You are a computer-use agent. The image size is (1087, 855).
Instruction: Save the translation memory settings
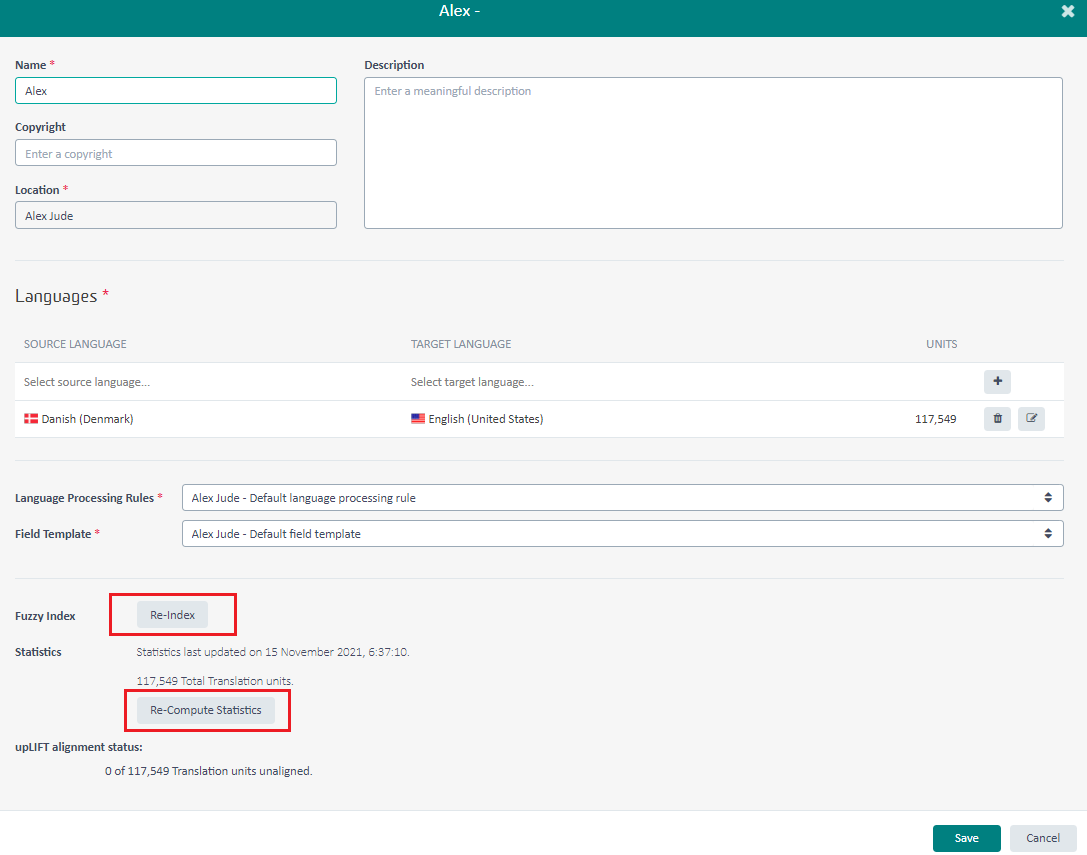pos(966,838)
